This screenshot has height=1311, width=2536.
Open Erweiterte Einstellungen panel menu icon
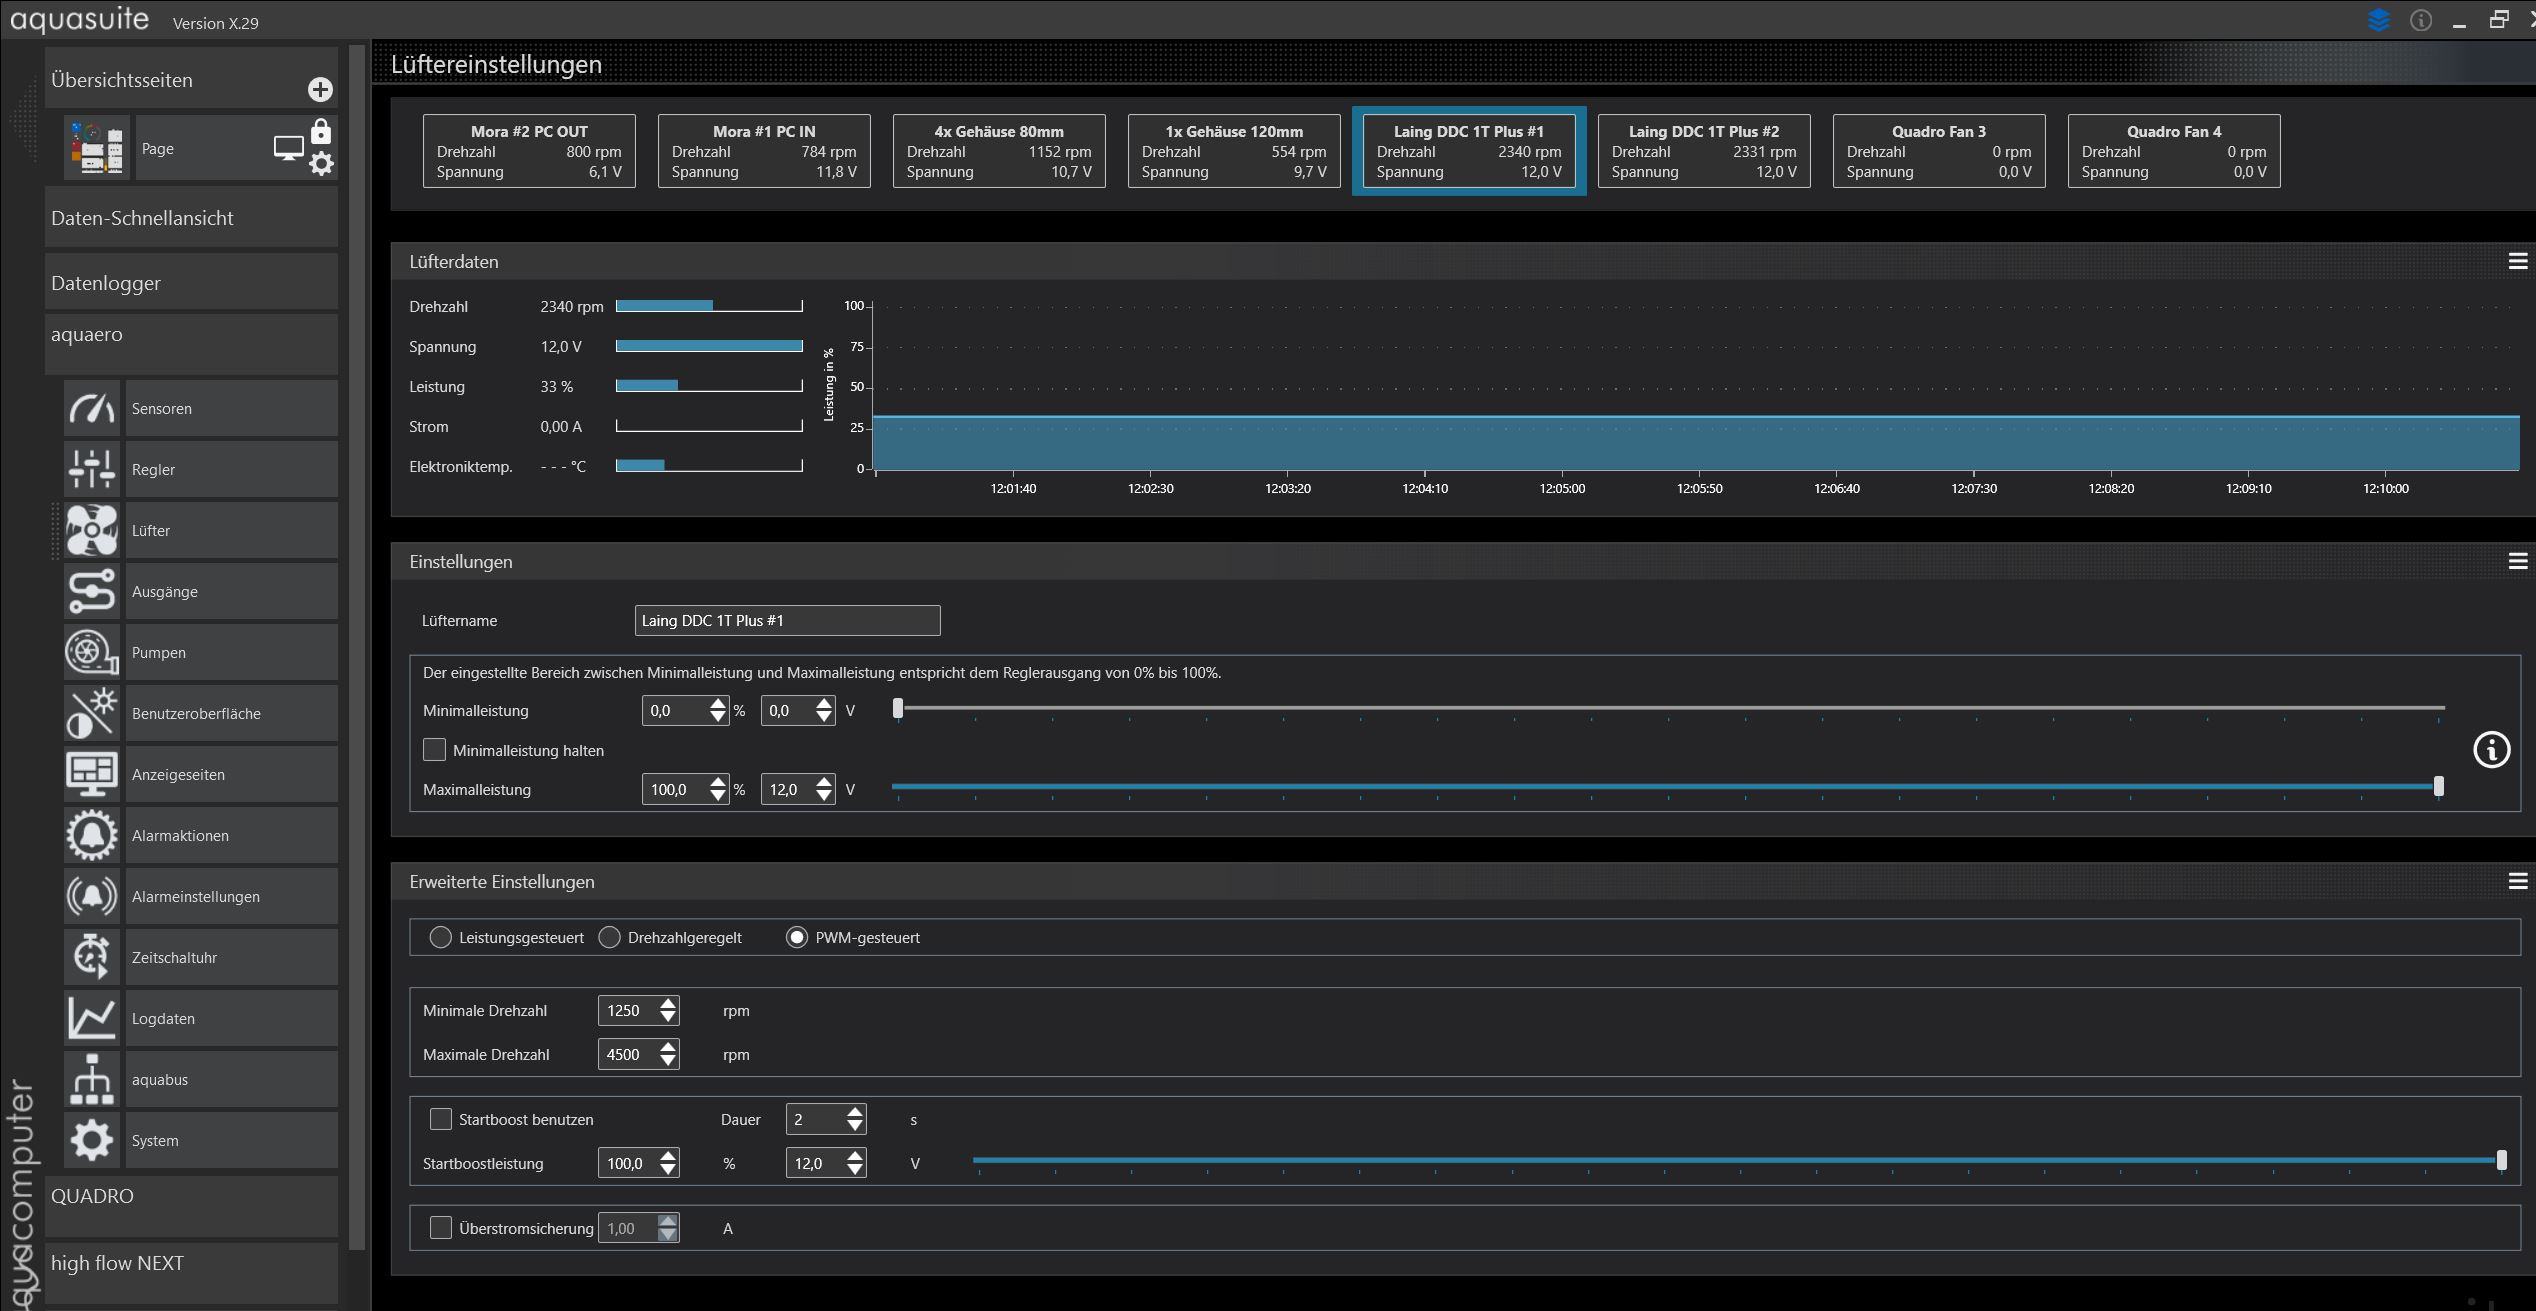click(x=2518, y=881)
